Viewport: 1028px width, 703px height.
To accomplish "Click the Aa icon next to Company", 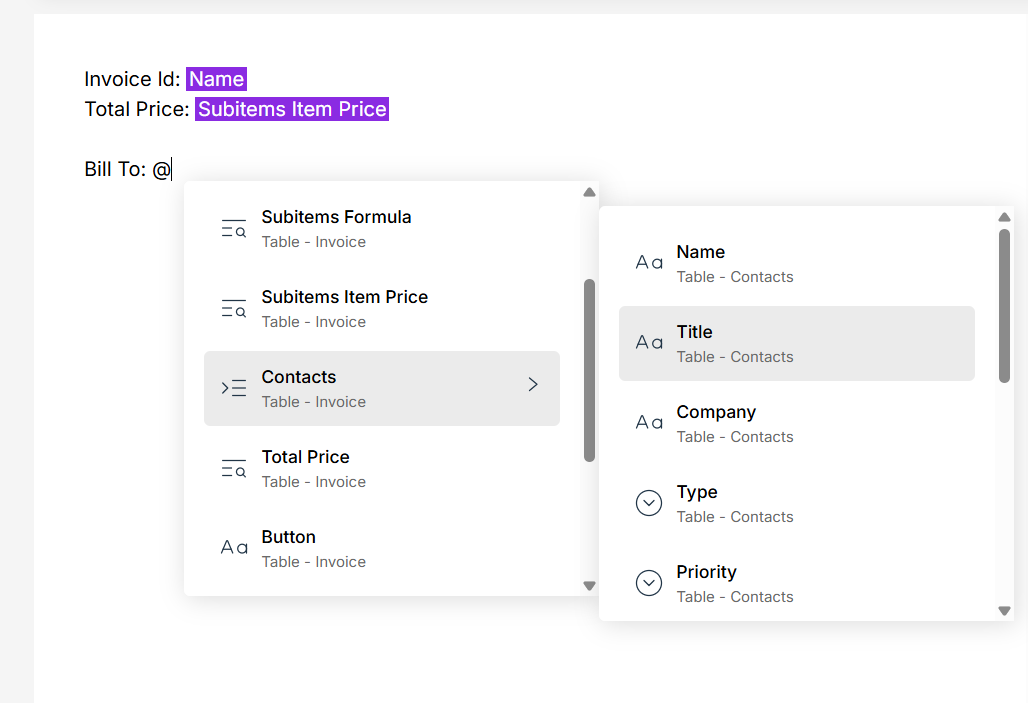I will (x=648, y=423).
